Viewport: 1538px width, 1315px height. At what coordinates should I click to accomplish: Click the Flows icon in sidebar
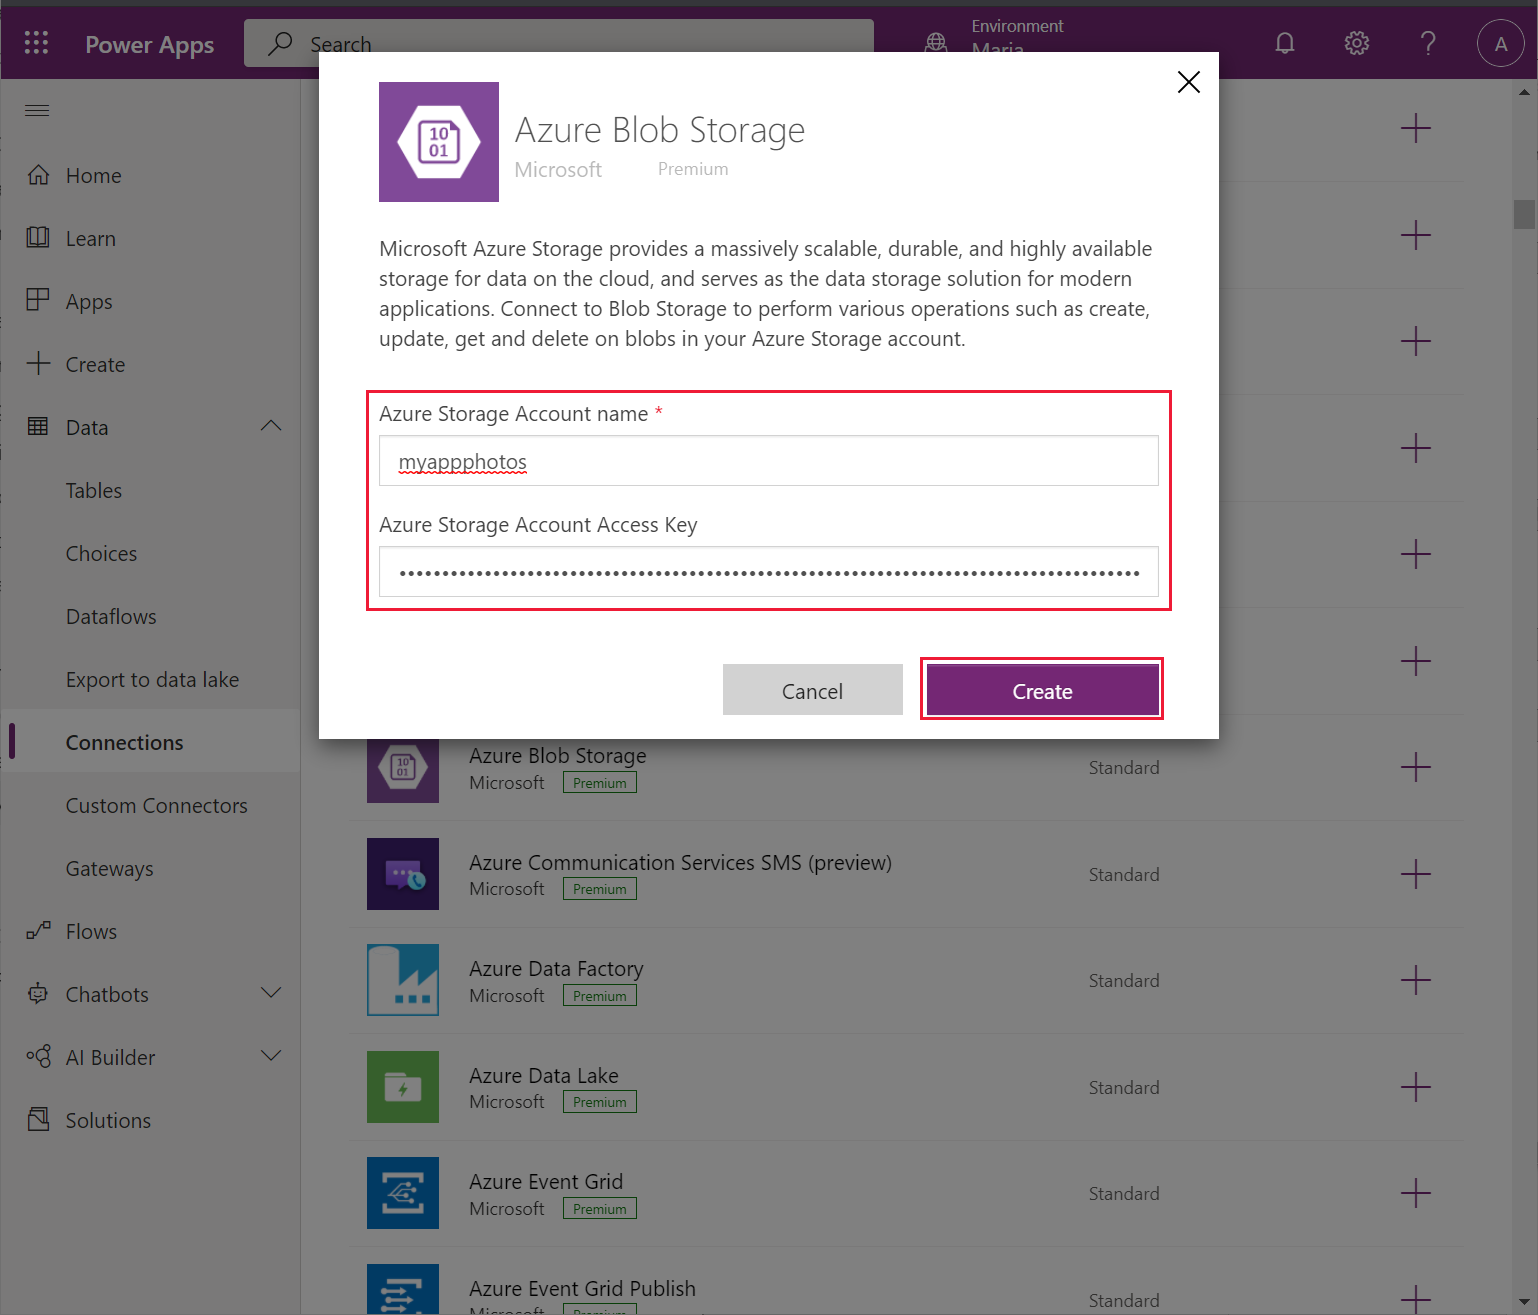[x=38, y=931]
